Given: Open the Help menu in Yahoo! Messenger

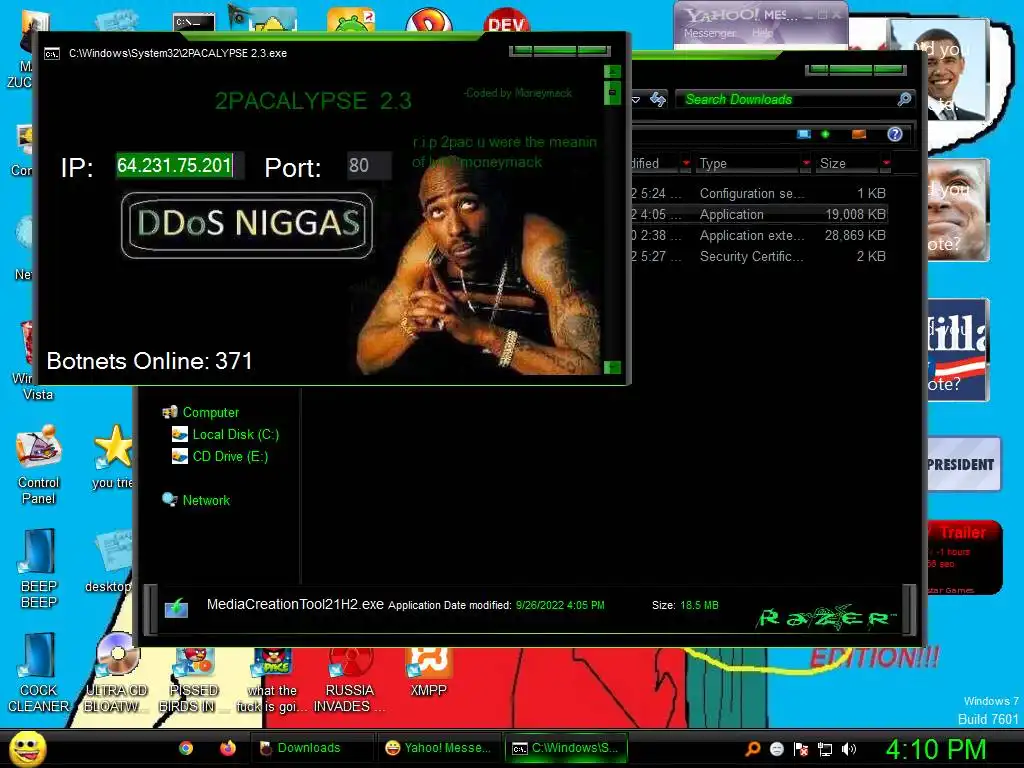Looking at the screenshot, I should pyautogui.click(x=762, y=33).
